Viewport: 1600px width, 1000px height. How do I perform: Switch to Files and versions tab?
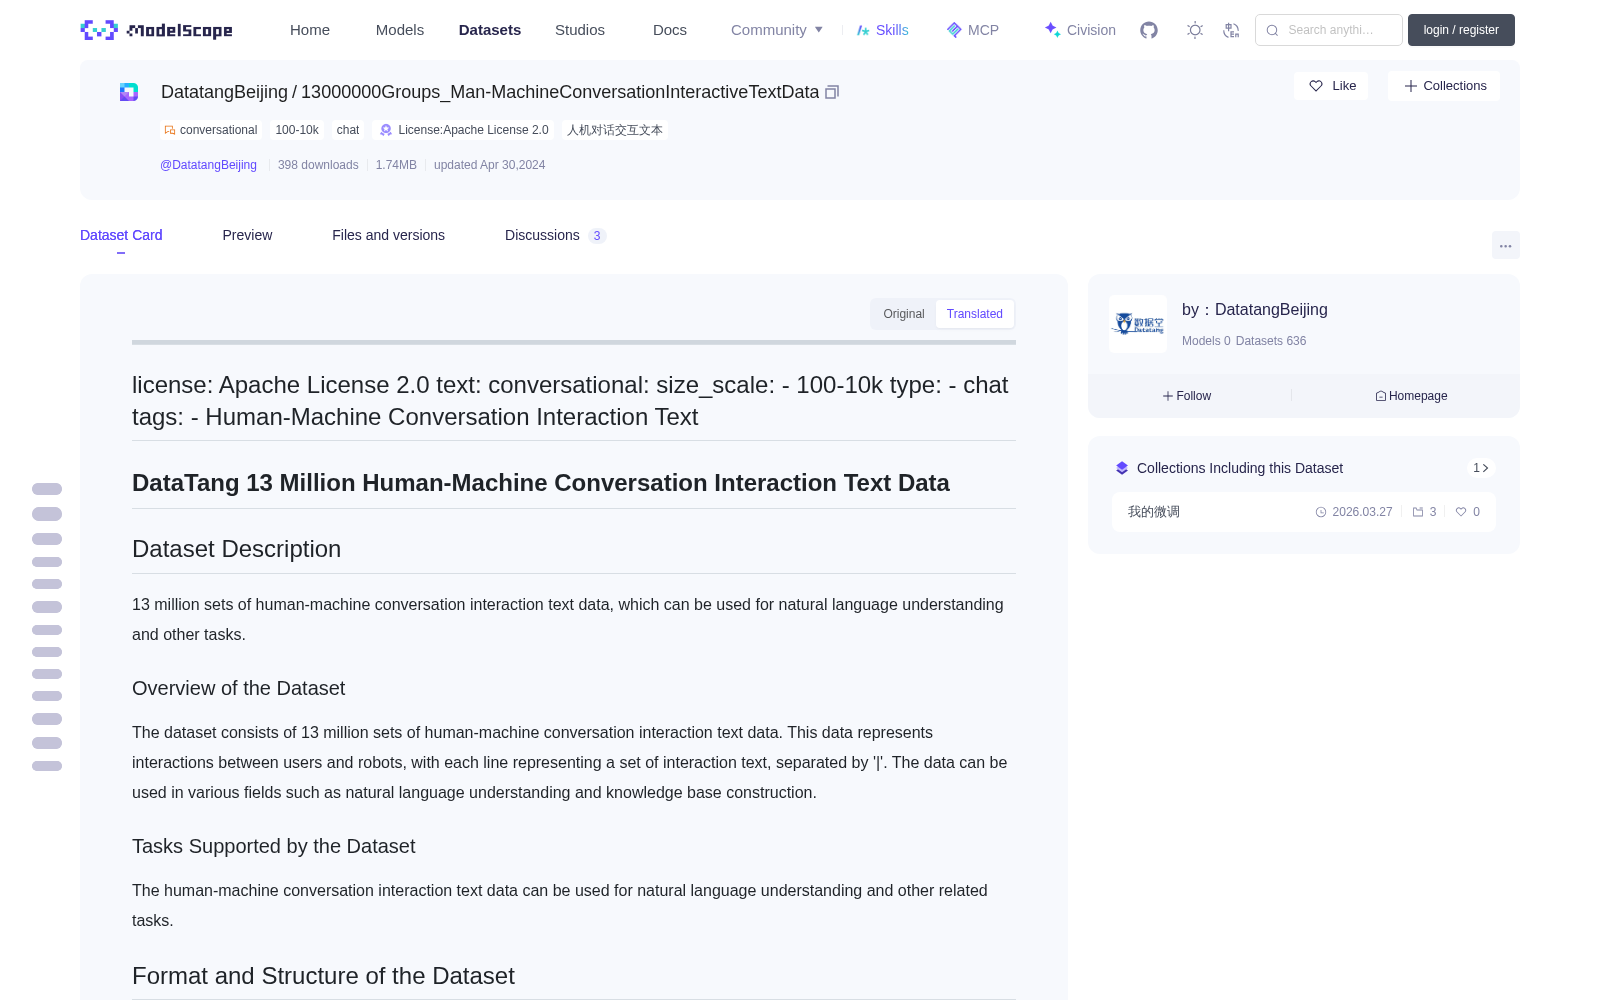pyautogui.click(x=388, y=235)
